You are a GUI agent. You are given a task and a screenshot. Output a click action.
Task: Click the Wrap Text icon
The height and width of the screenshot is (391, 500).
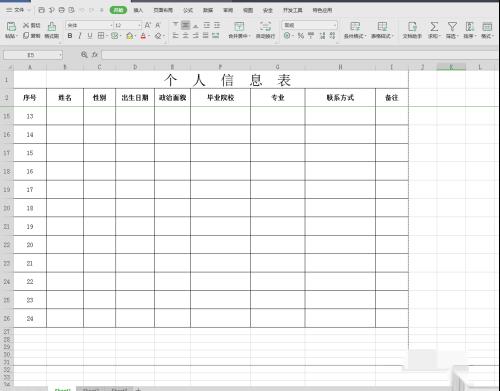tap(265, 26)
